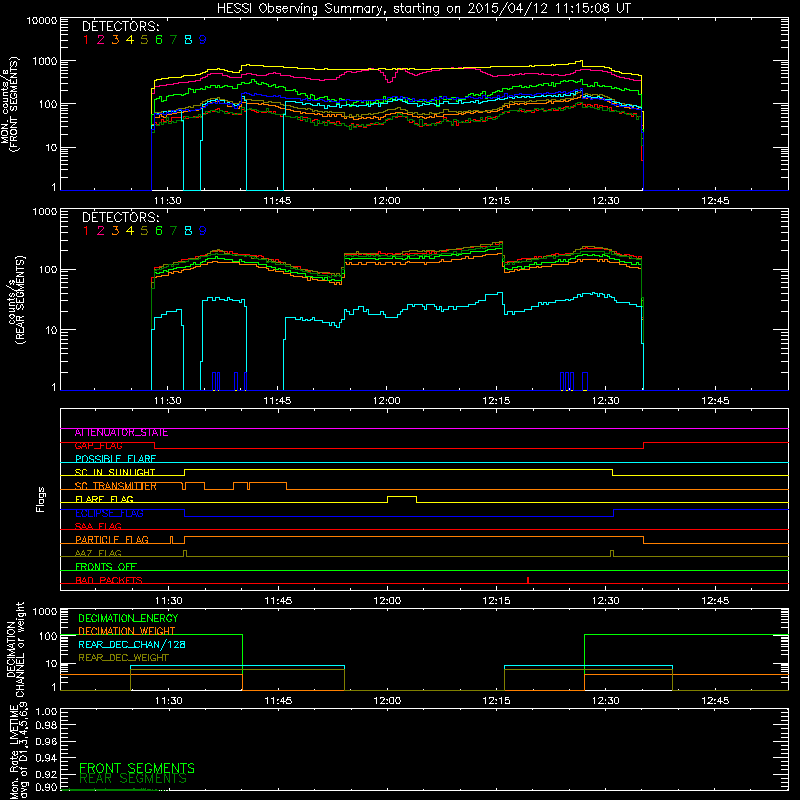This screenshot has height=800, width=800.
Task: Click the DECIMATION_ENERGY legend label
Action: (128, 618)
